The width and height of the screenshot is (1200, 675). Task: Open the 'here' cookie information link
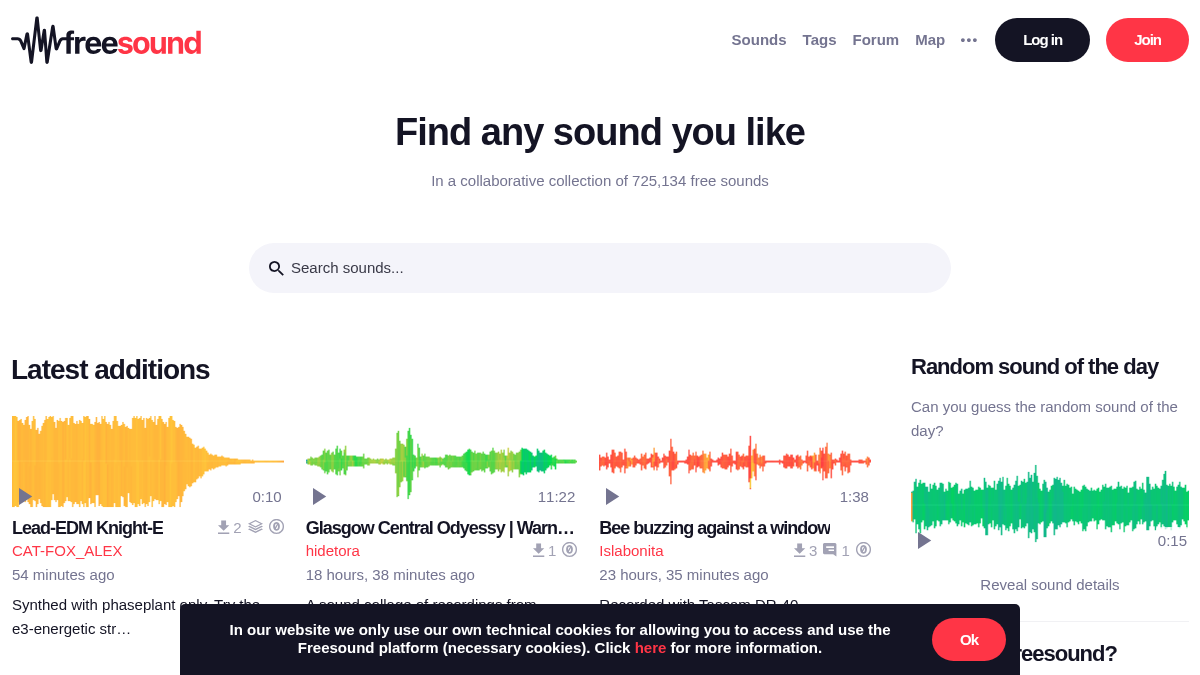pyautogui.click(x=650, y=648)
